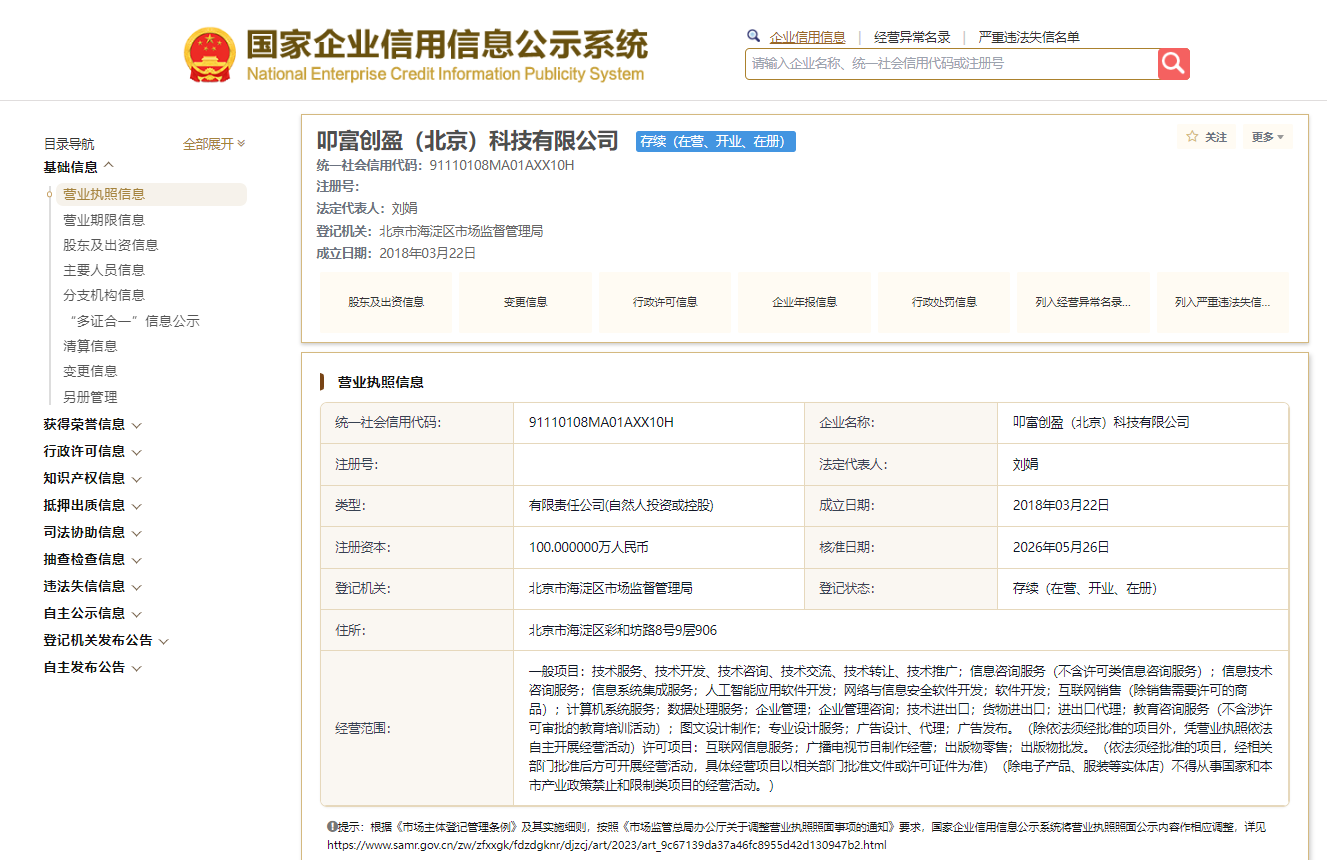Open 变更信息 in the sidebar tree

coord(90,371)
